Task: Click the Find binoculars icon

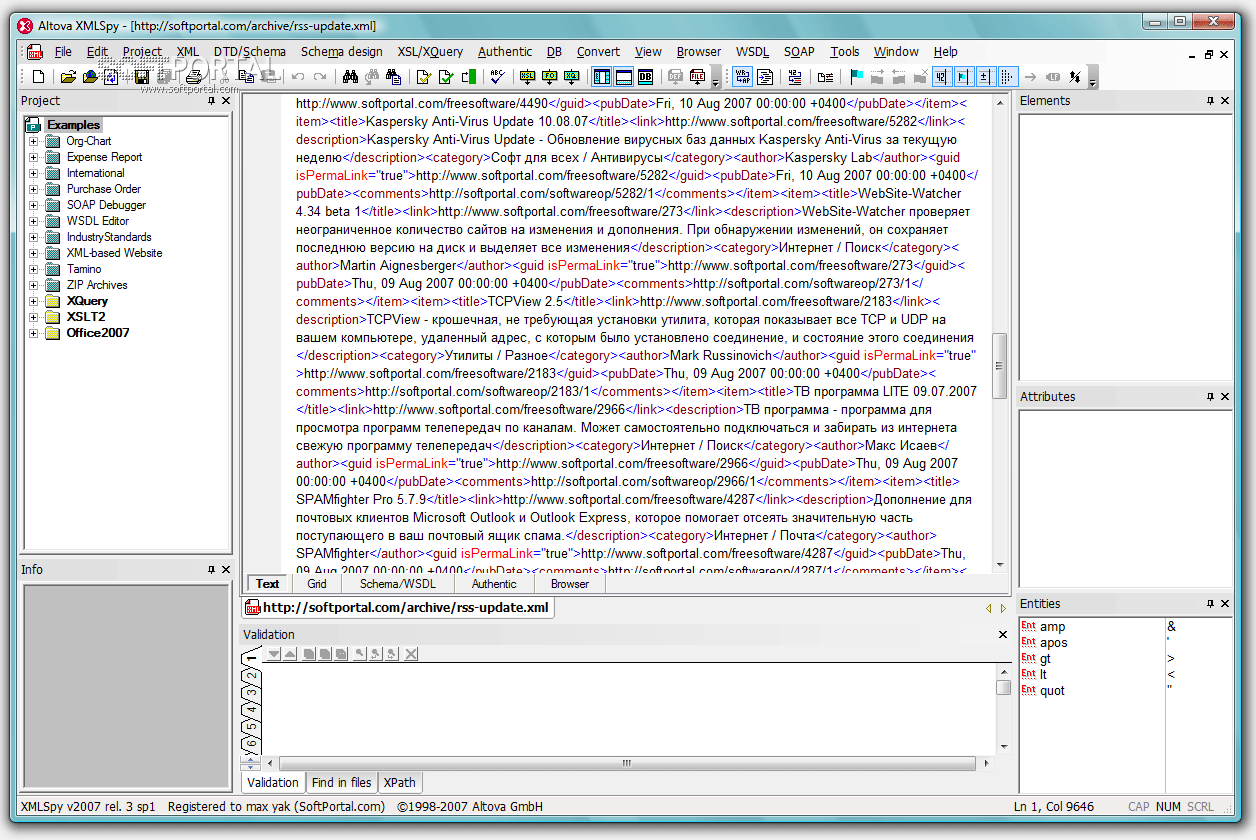Action: (350, 77)
